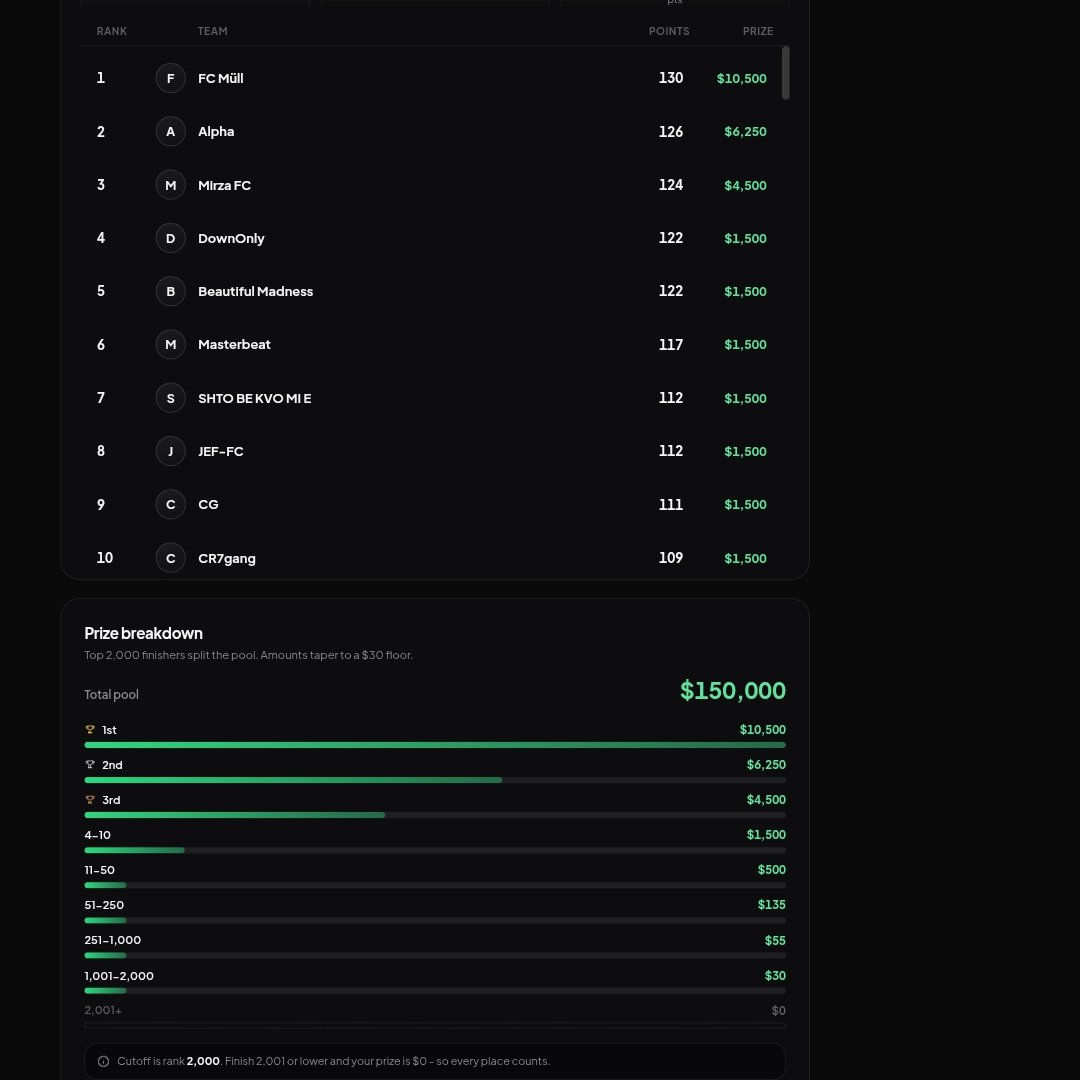Image resolution: width=1080 pixels, height=1080 pixels.
Task: Click the $150,000 total pool amount
Action: point(733,690)
